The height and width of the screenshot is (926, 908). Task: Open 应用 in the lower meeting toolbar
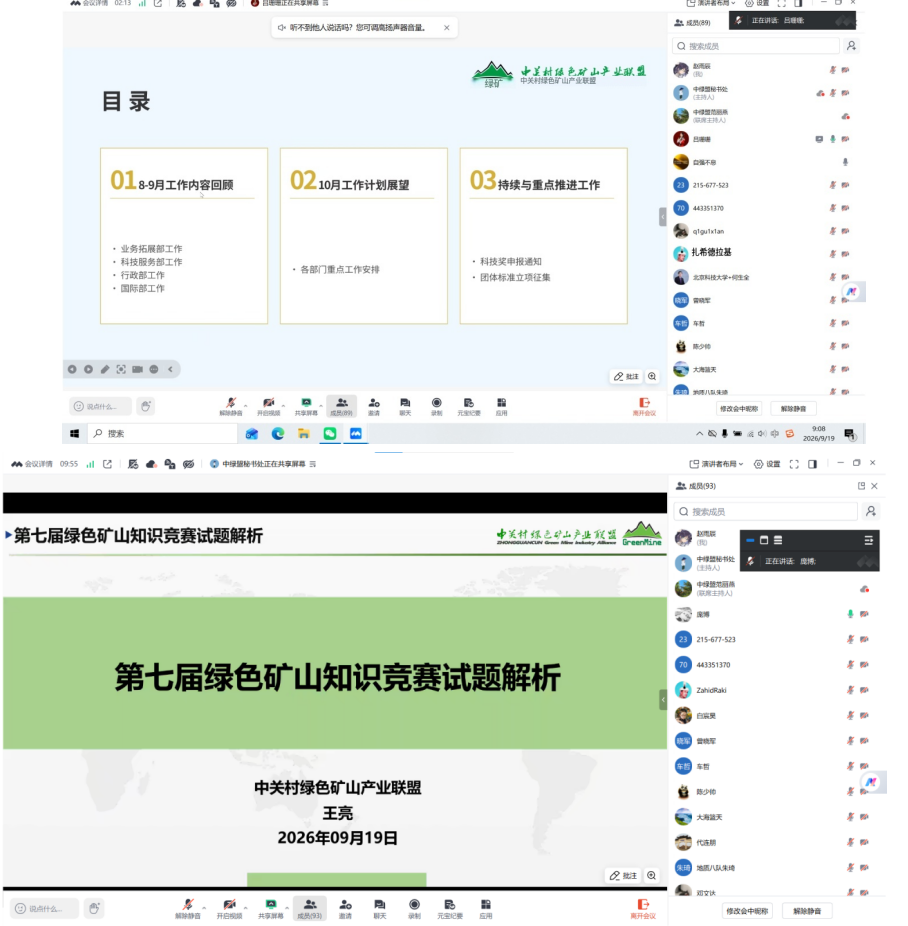point(486,908)
